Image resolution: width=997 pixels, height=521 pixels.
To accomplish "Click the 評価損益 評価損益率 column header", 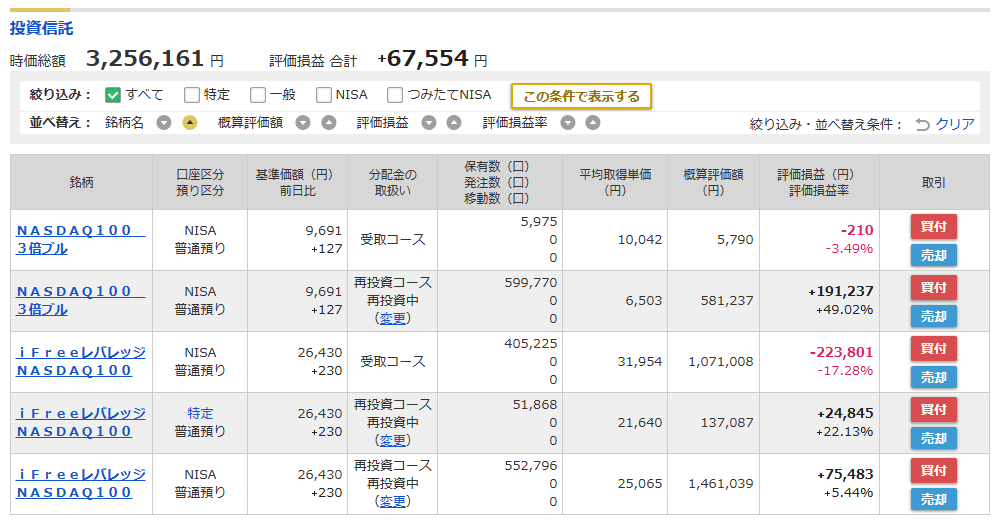I will tap(819, 183).
